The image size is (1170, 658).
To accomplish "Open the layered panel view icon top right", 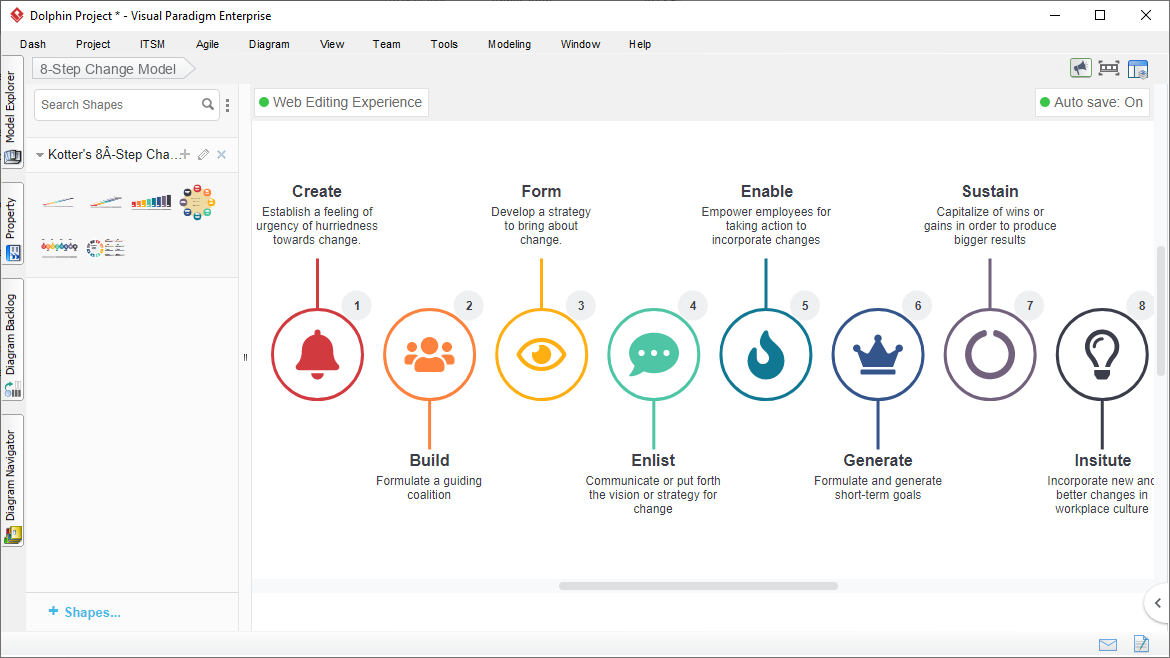I will point(1138,68).
